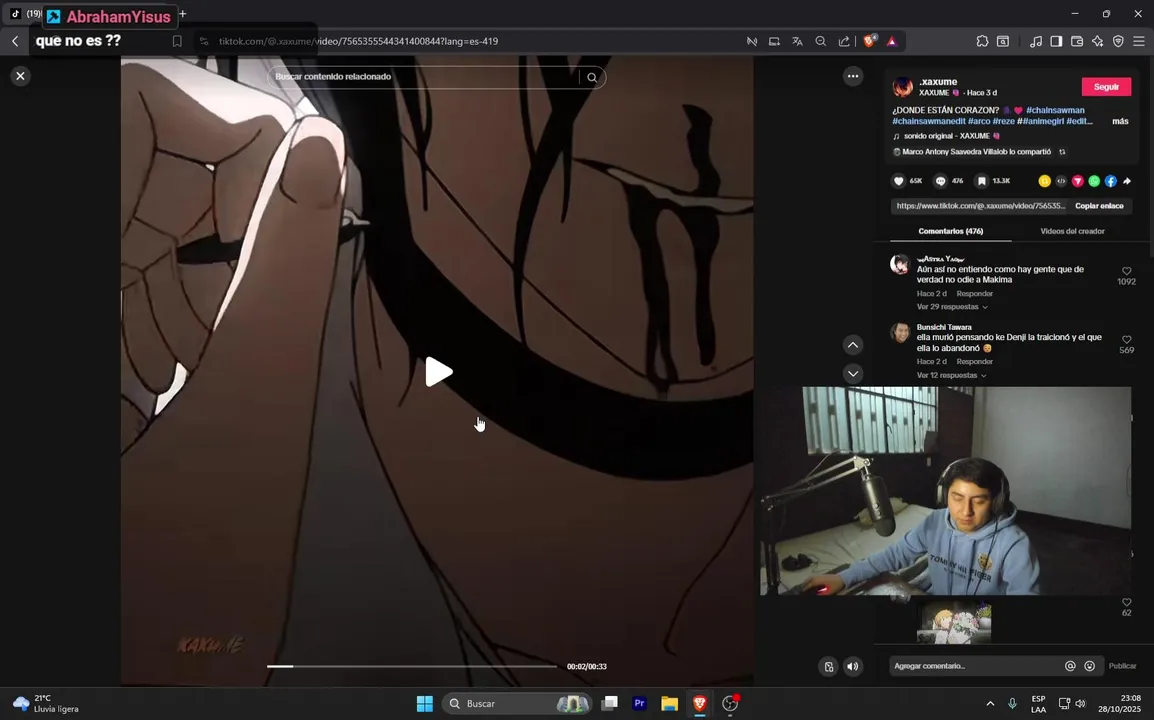Viewport: 1154px width, 720px height.
Task: Click the translate page icon
Action: (x=797, y=41)
